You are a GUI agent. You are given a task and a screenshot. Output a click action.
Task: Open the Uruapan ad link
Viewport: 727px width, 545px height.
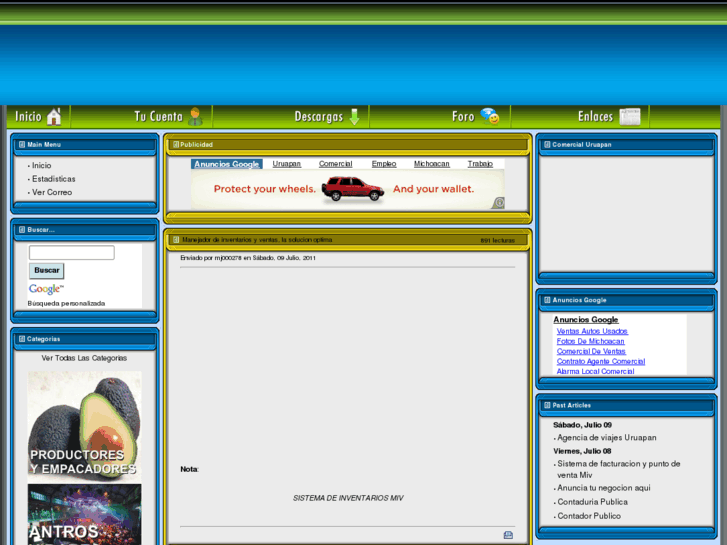click(287, 164)
